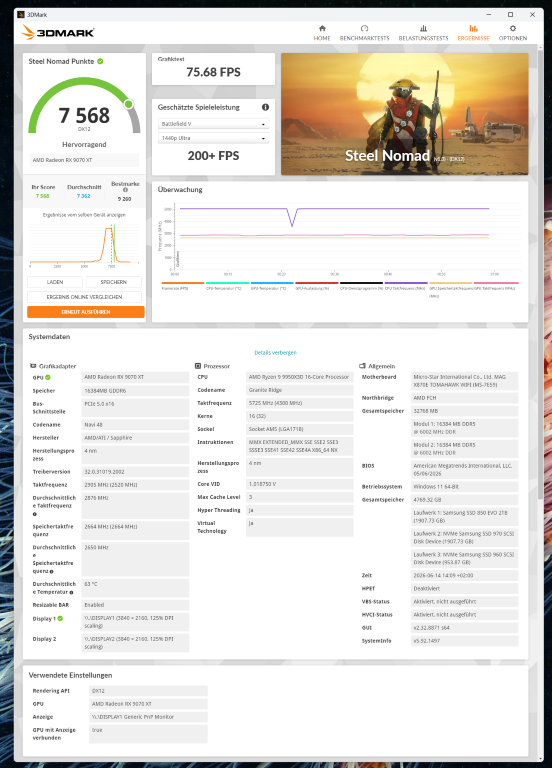Click Treiberversion value 32.0.31019.2002

point(135,472)
